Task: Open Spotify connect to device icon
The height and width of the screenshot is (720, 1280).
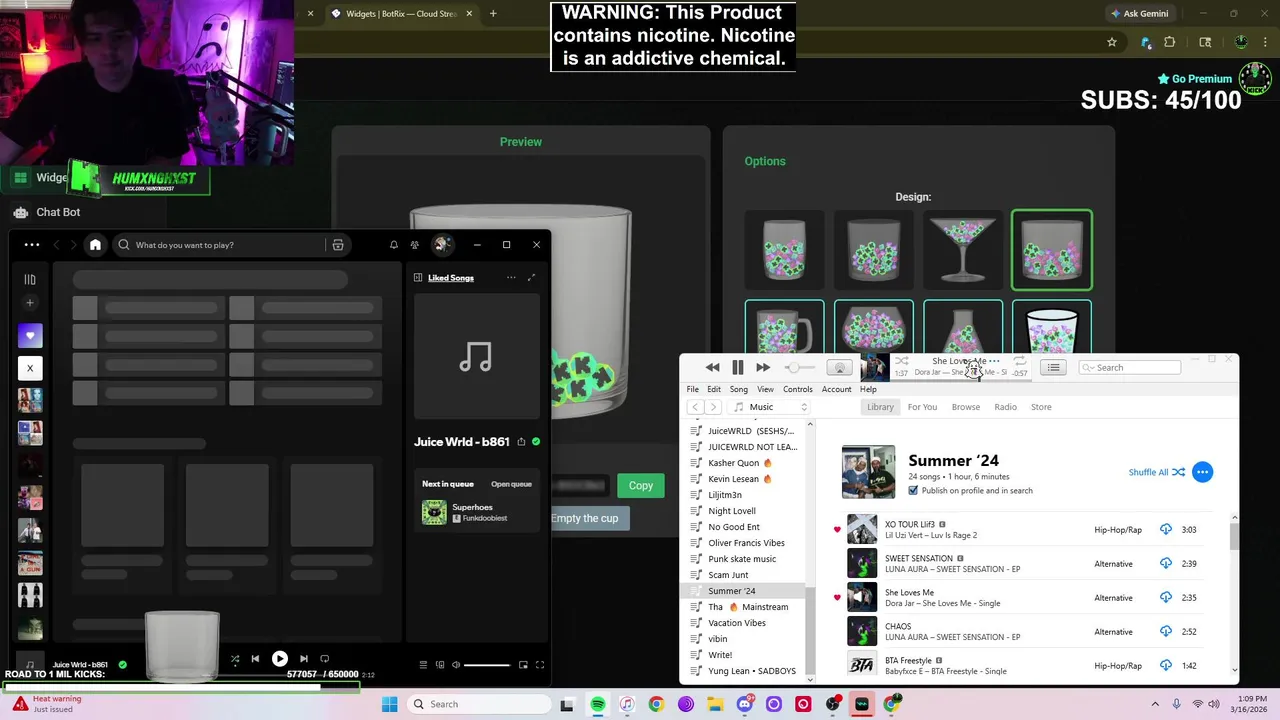Action: (439, 665)
